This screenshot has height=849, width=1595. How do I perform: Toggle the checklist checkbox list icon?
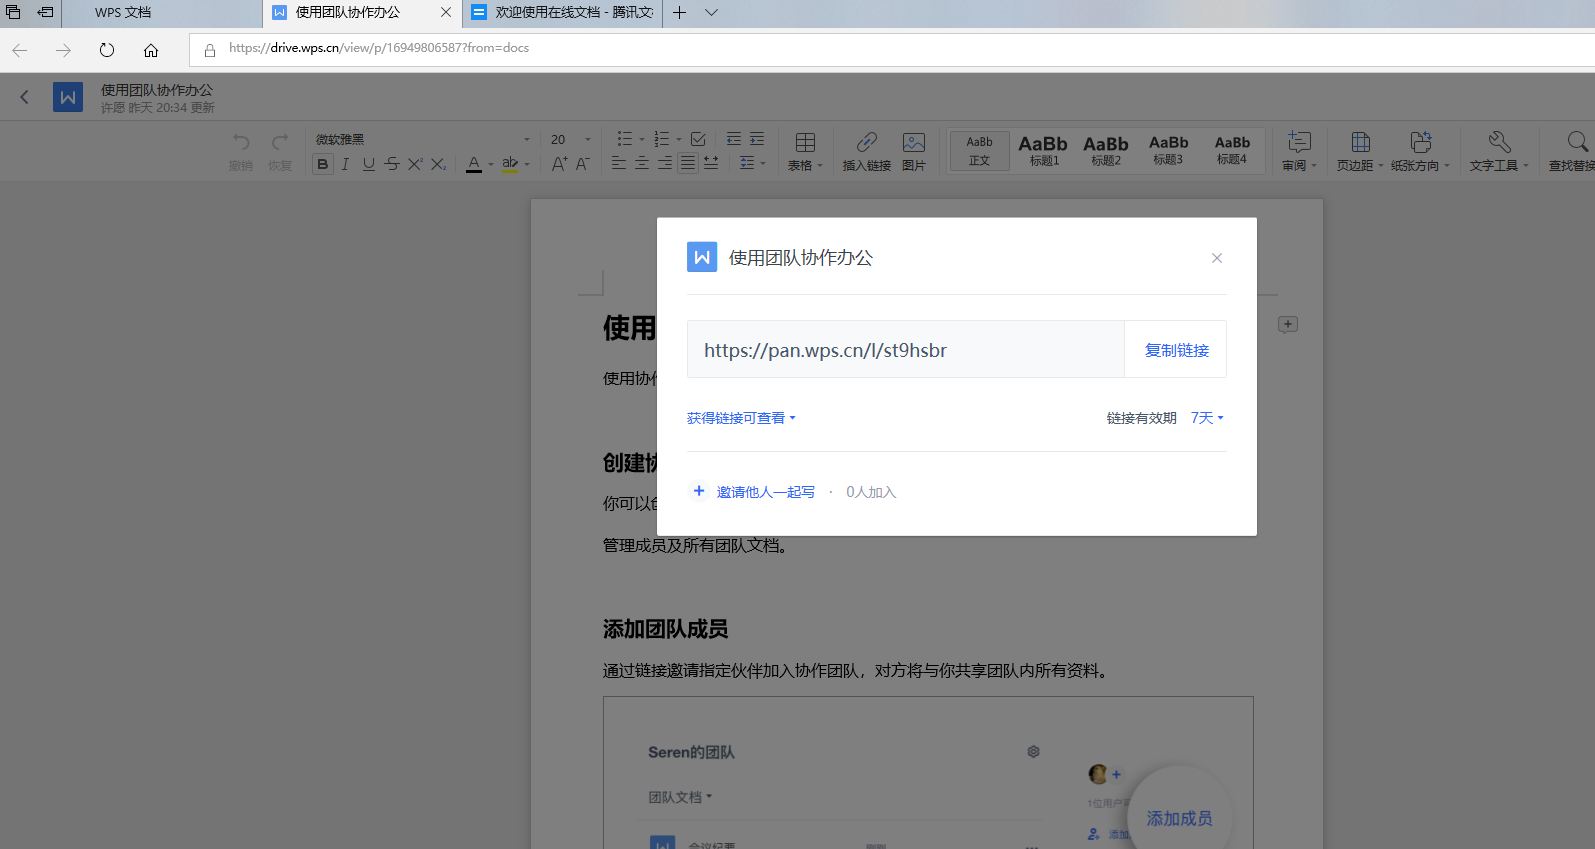(x=698, y=139)
